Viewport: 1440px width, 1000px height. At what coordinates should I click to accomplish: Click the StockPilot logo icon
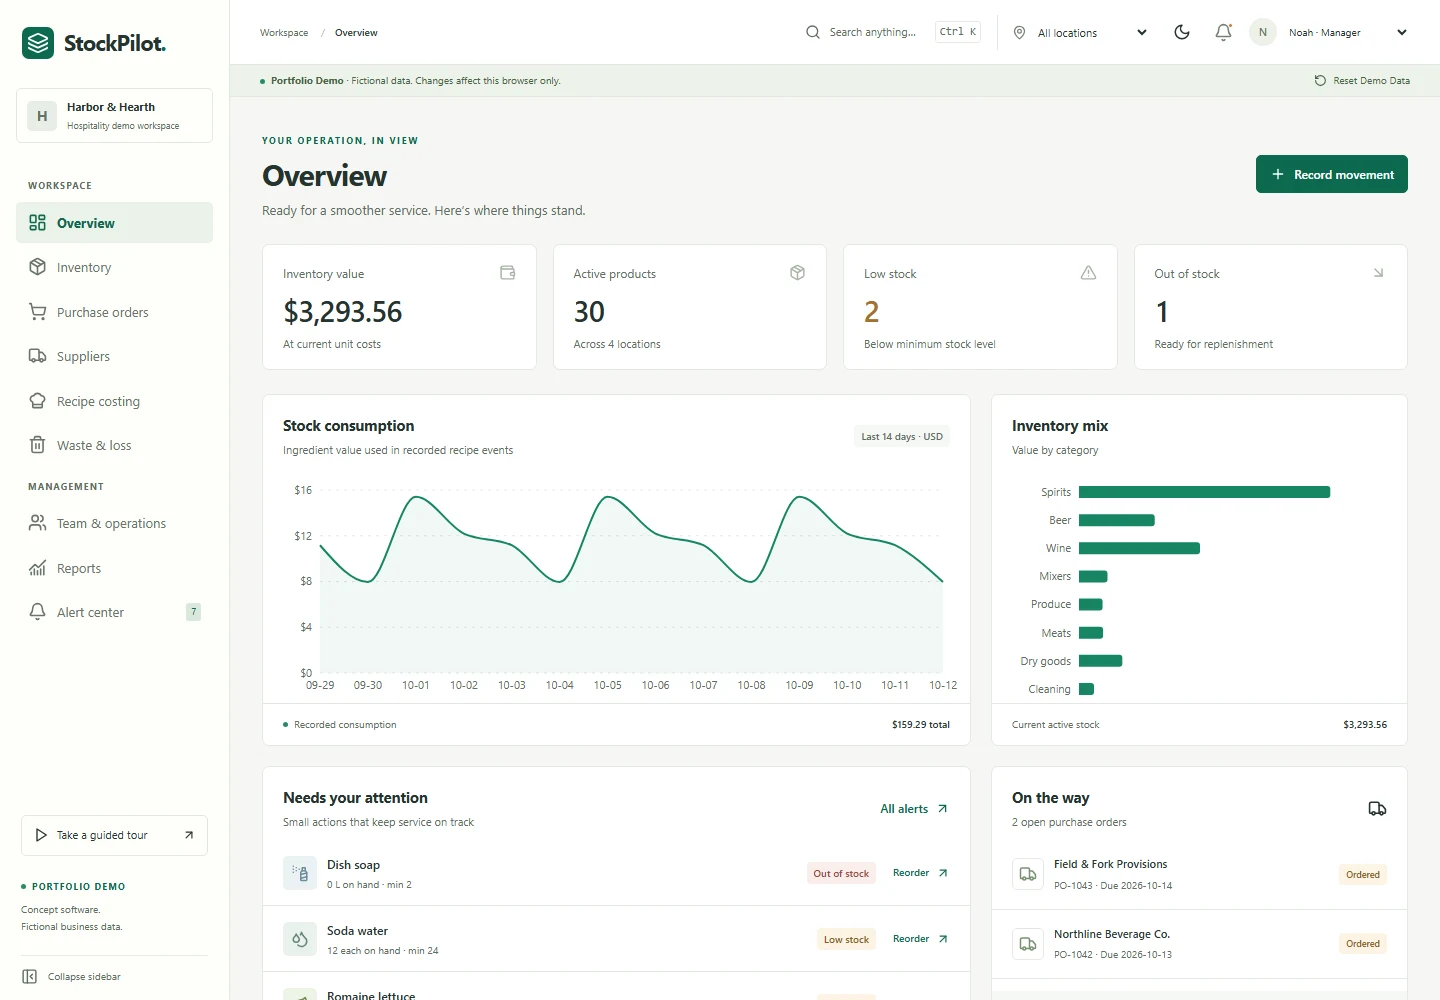point(38,43)
